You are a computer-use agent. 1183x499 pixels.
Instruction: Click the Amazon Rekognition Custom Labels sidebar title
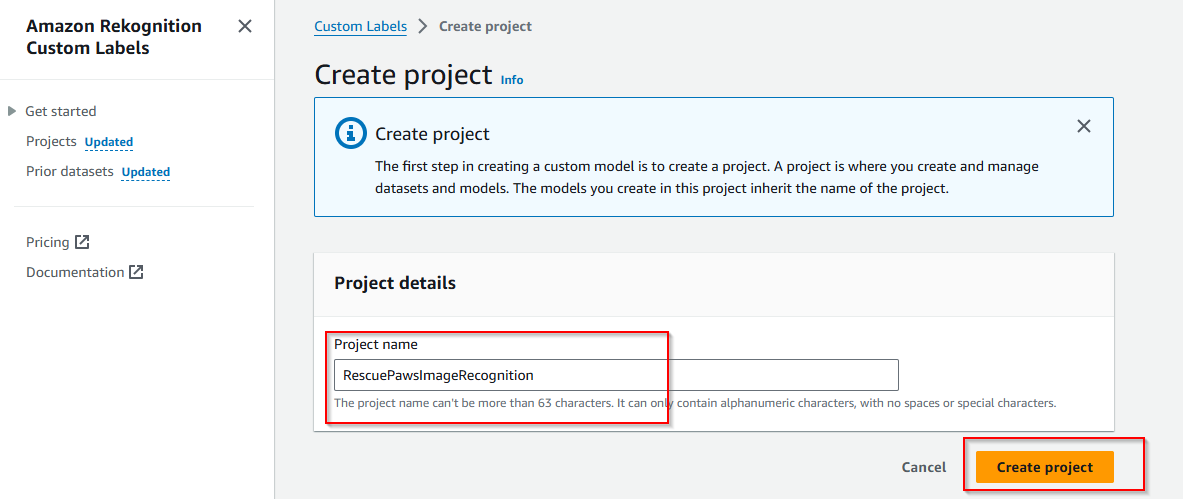[114, 37]
